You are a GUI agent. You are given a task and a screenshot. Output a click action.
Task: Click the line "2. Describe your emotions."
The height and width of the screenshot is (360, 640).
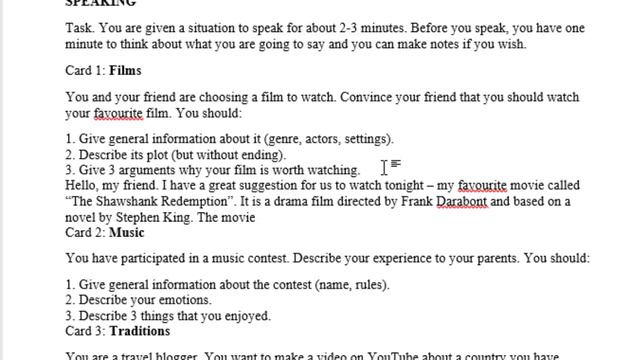click(x=138, y=300)
